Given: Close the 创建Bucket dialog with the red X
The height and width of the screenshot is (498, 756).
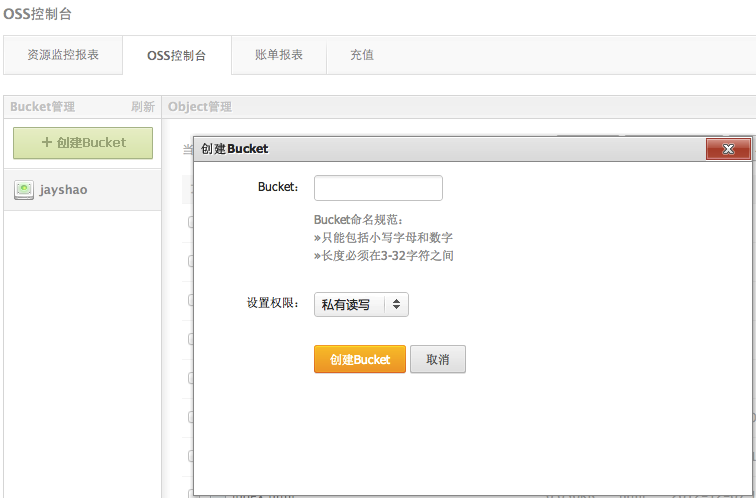Looking at the screenshot, I should (728, 149).
